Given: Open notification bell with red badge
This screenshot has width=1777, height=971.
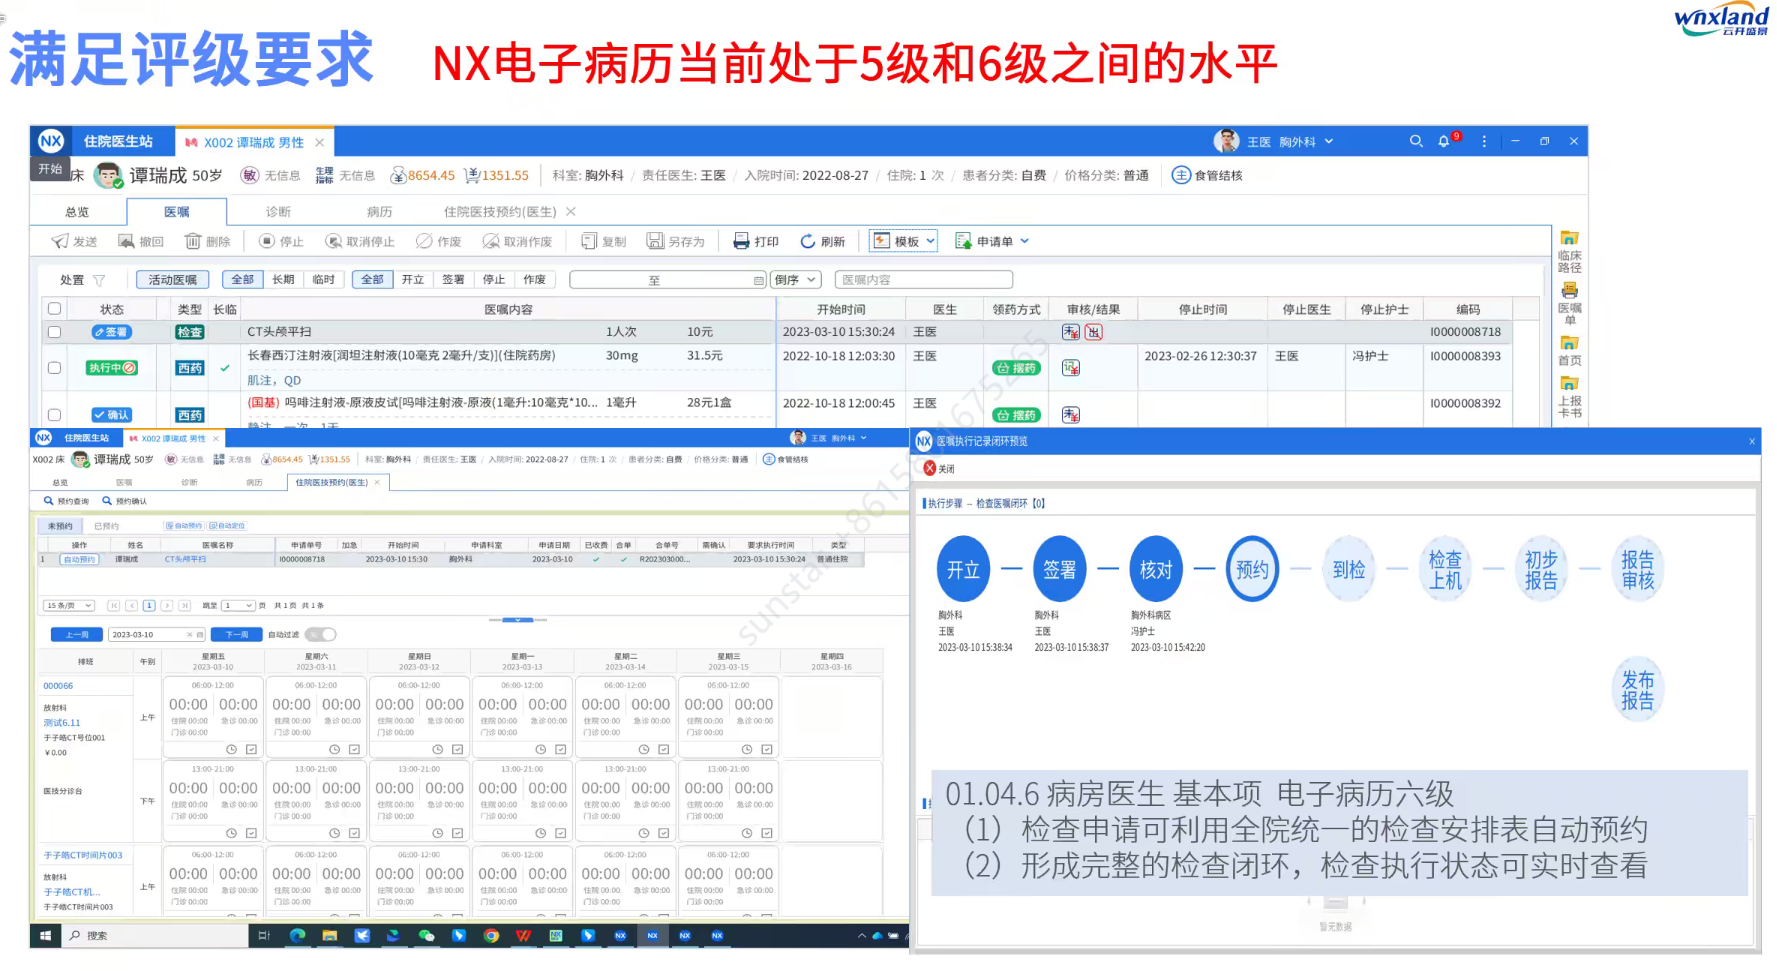Looking at the screenshot, I should (1444, 141).
